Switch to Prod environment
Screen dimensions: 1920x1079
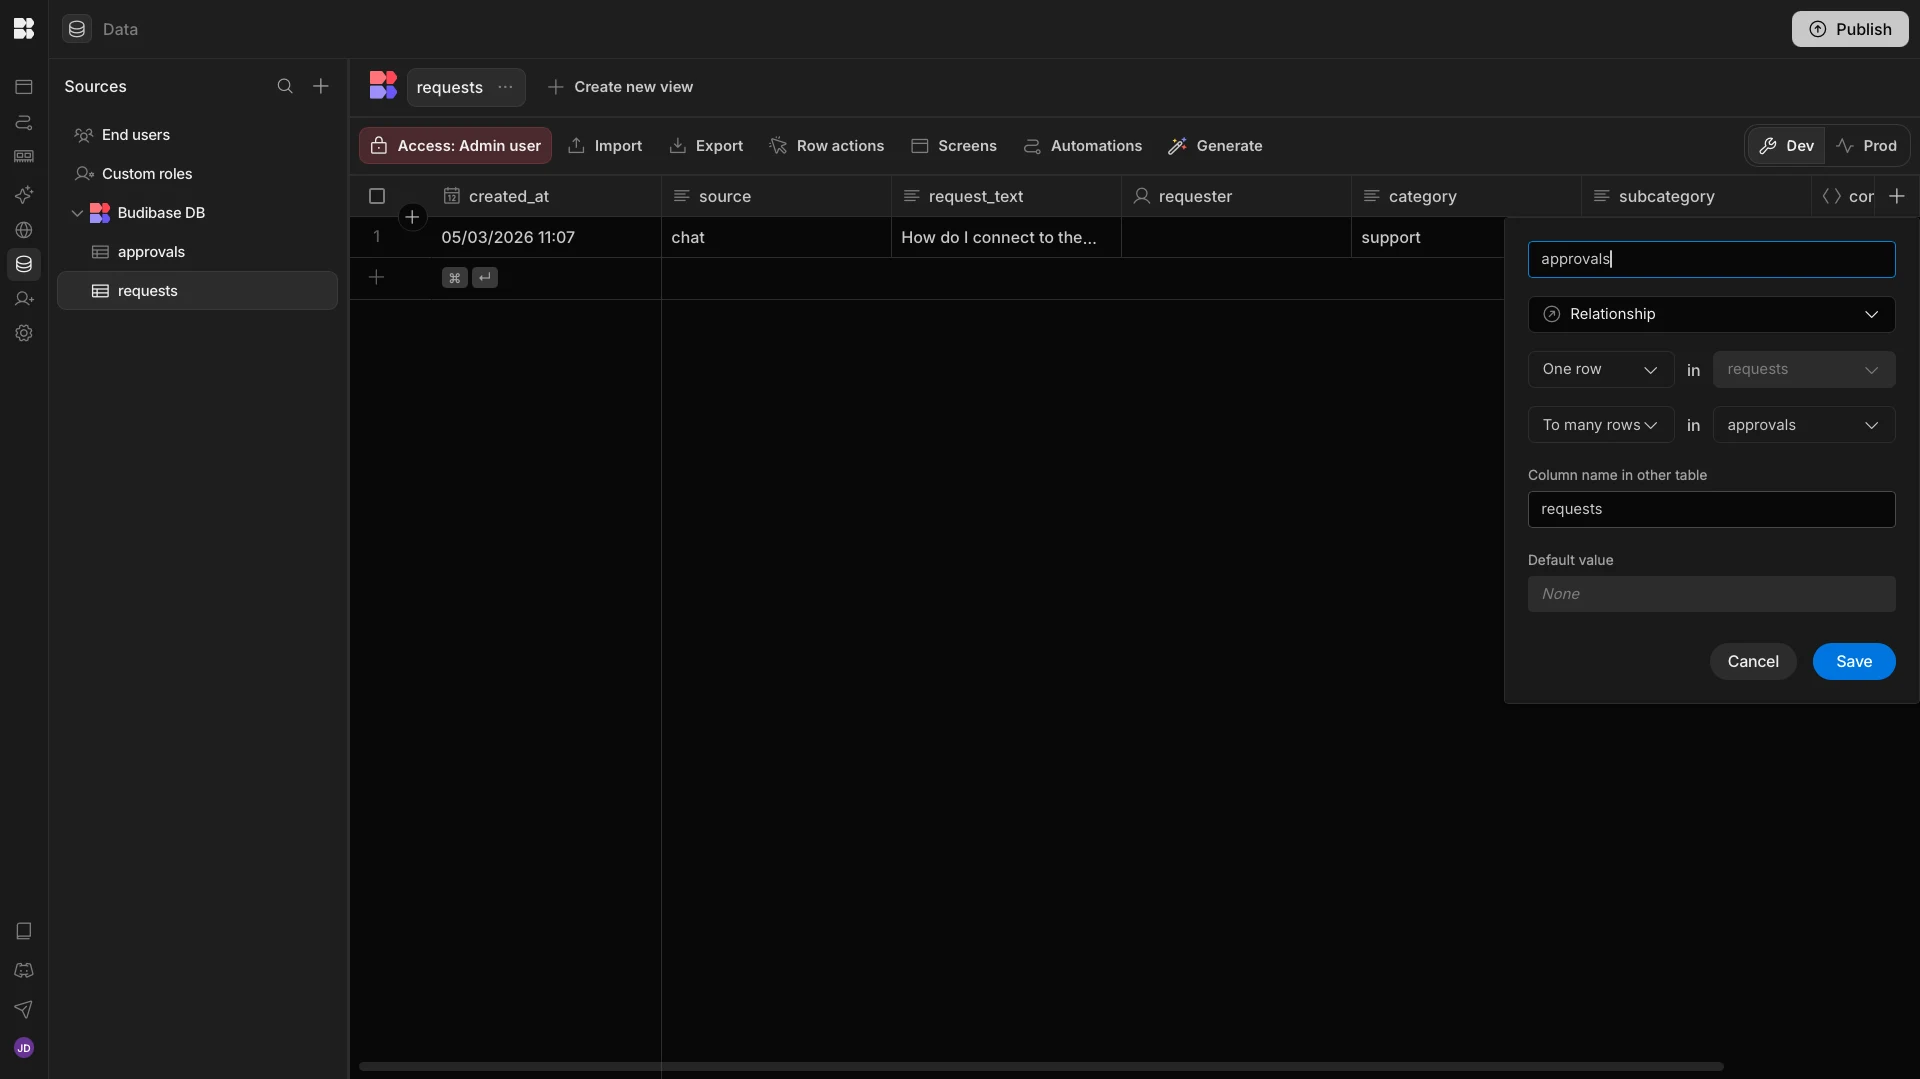point(1866,146)
